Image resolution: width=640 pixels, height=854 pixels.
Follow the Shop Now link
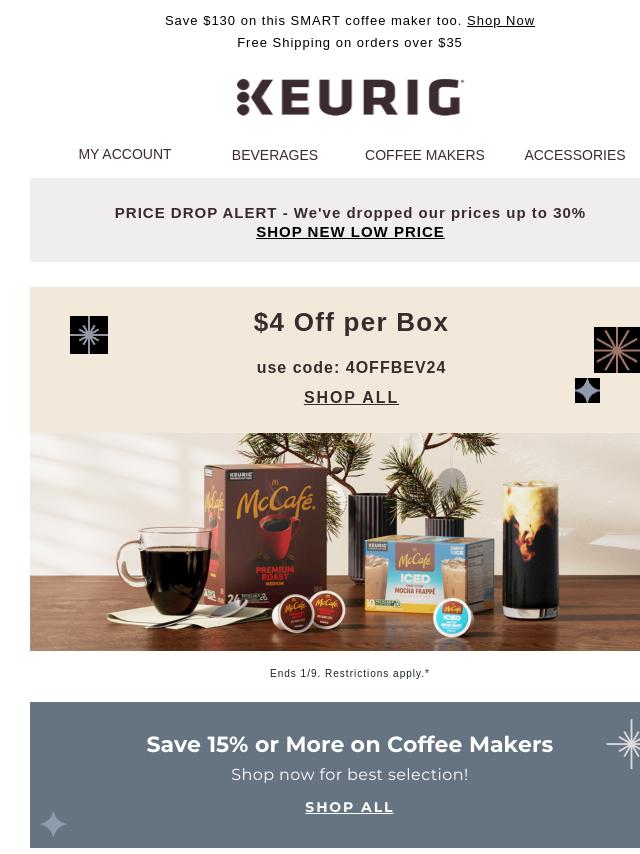[x=501, y=21]
